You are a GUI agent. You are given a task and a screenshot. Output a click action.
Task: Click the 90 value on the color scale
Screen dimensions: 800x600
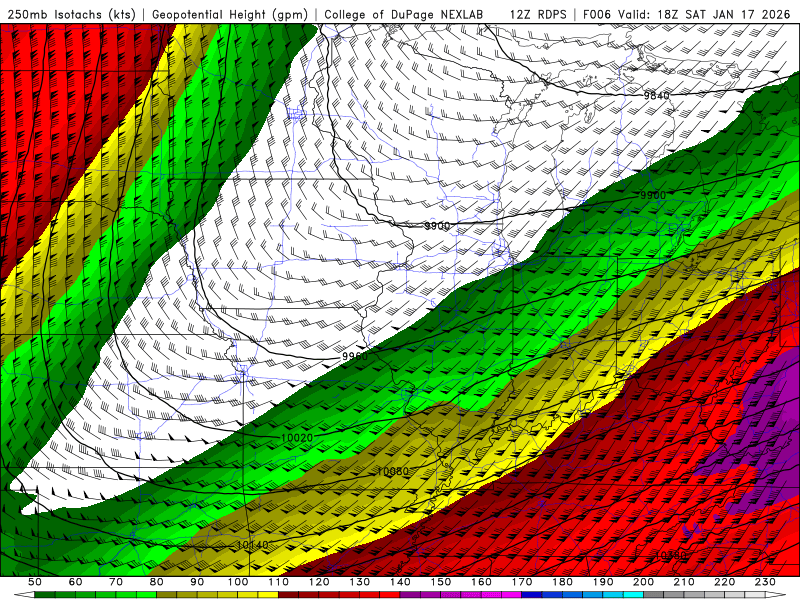point(197,582)
